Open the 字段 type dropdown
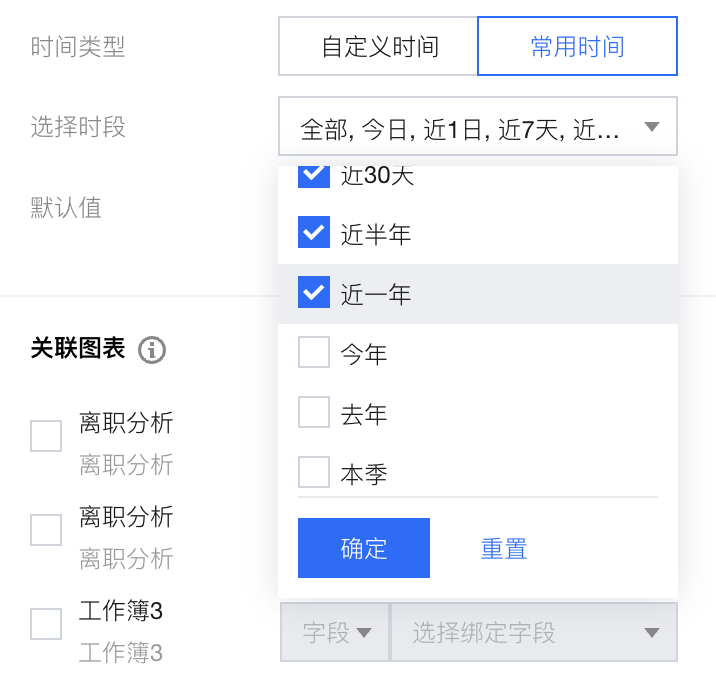The width and height of the screenshot is (716, 674). [336, 632]
